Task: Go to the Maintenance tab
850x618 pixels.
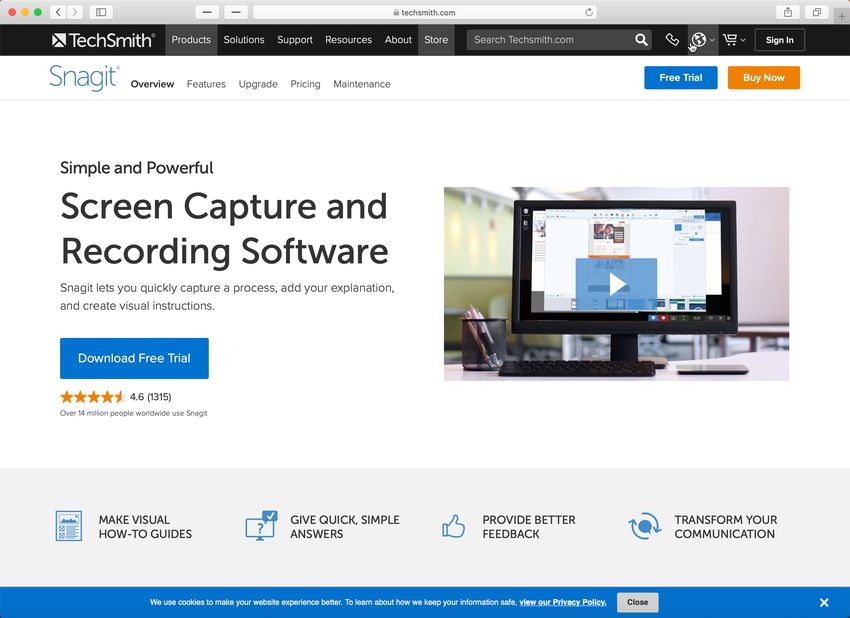Action: [362, 84]
